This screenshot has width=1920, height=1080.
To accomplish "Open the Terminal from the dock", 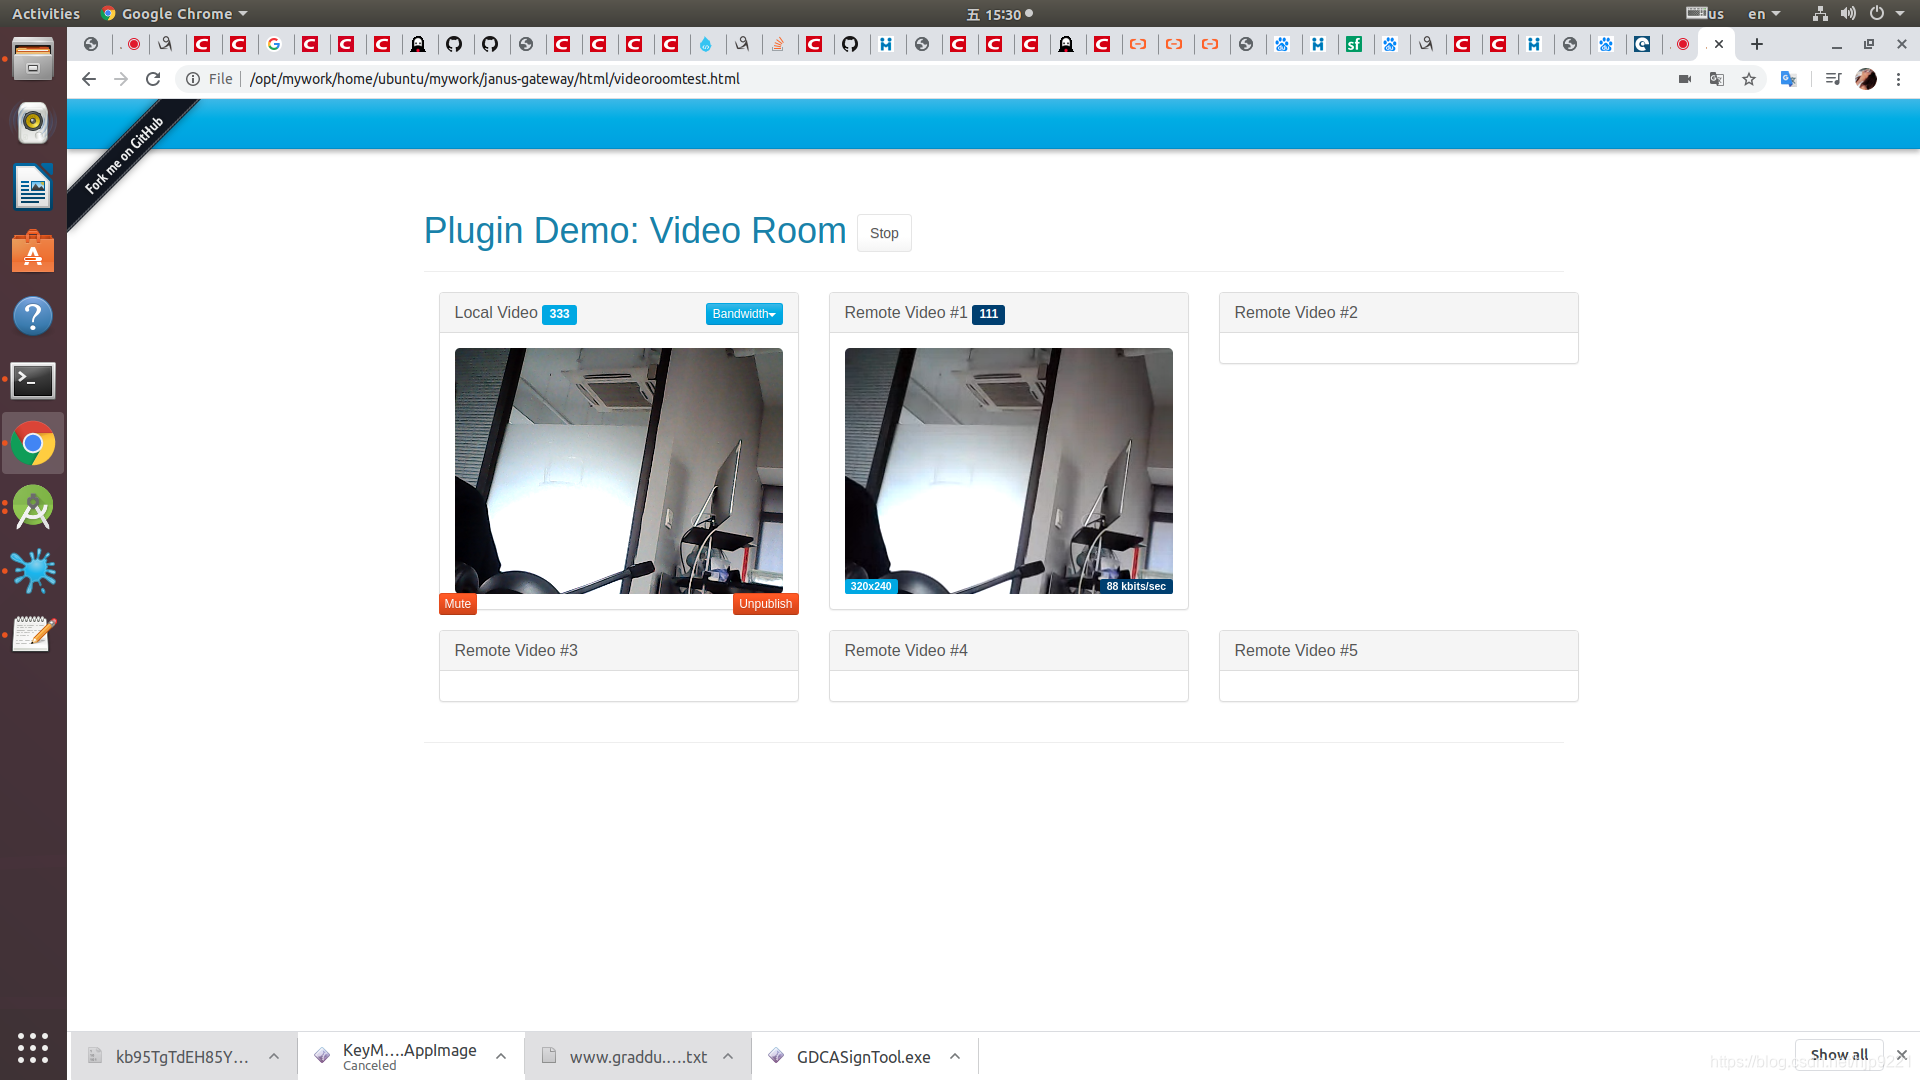I will [33, 380].
